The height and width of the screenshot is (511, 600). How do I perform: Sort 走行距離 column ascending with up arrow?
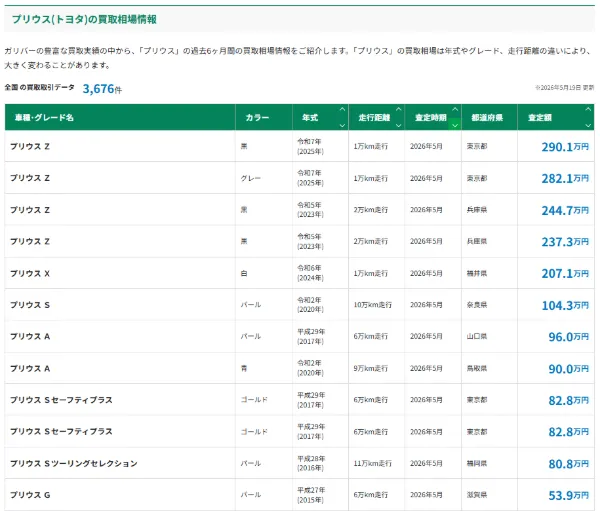coord(398,109)
